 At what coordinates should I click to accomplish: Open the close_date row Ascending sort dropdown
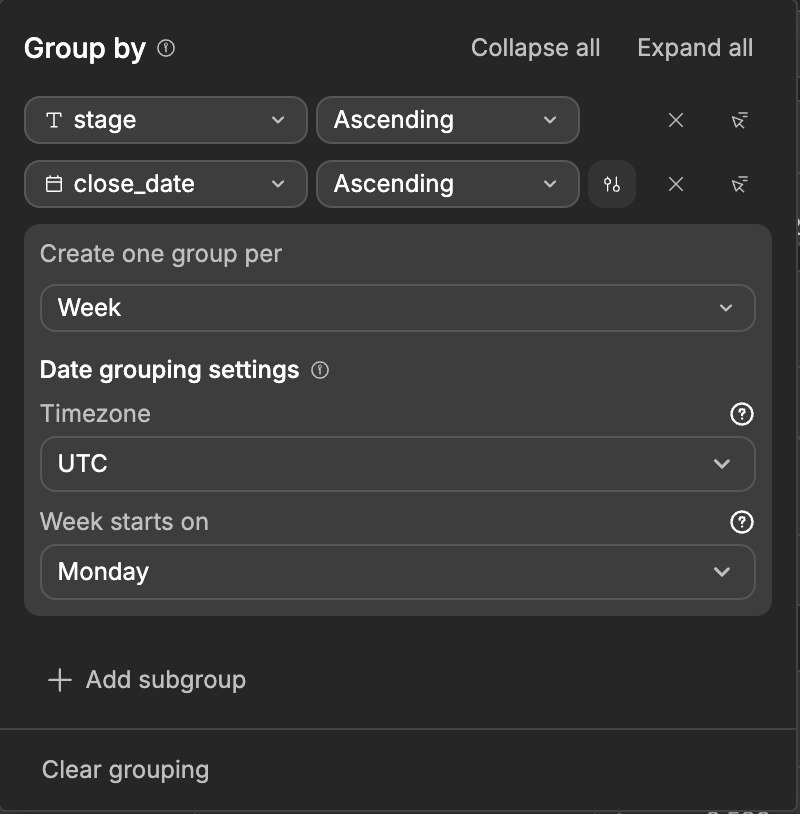448,184
